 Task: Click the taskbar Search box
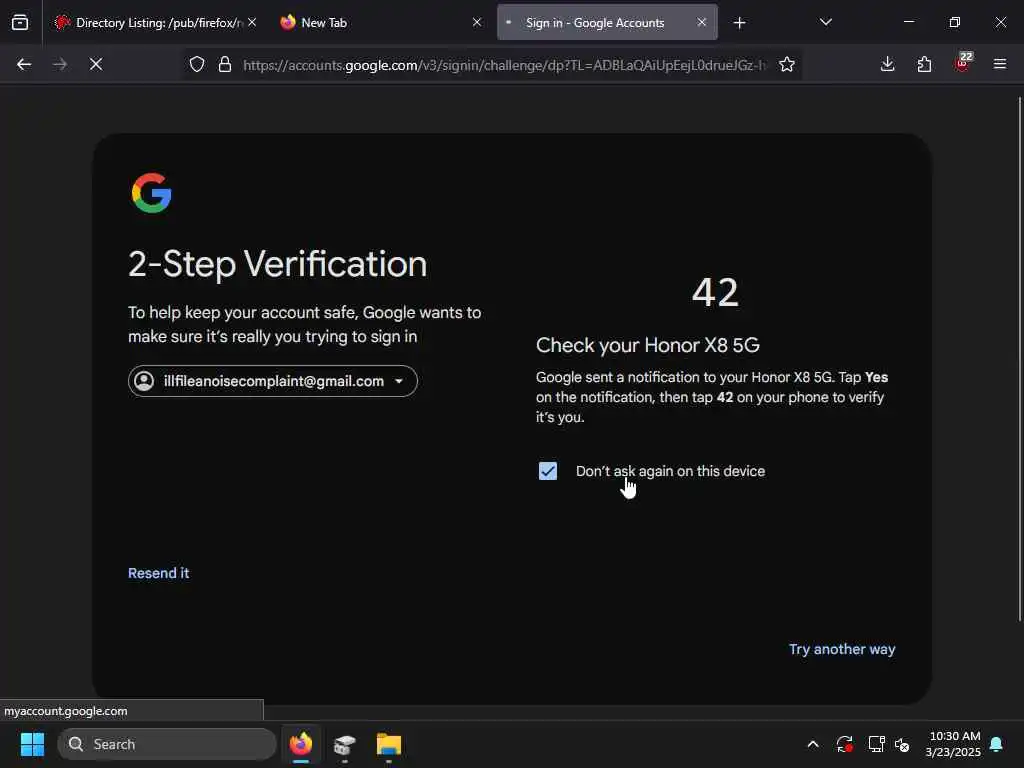(x=167, y=744)
